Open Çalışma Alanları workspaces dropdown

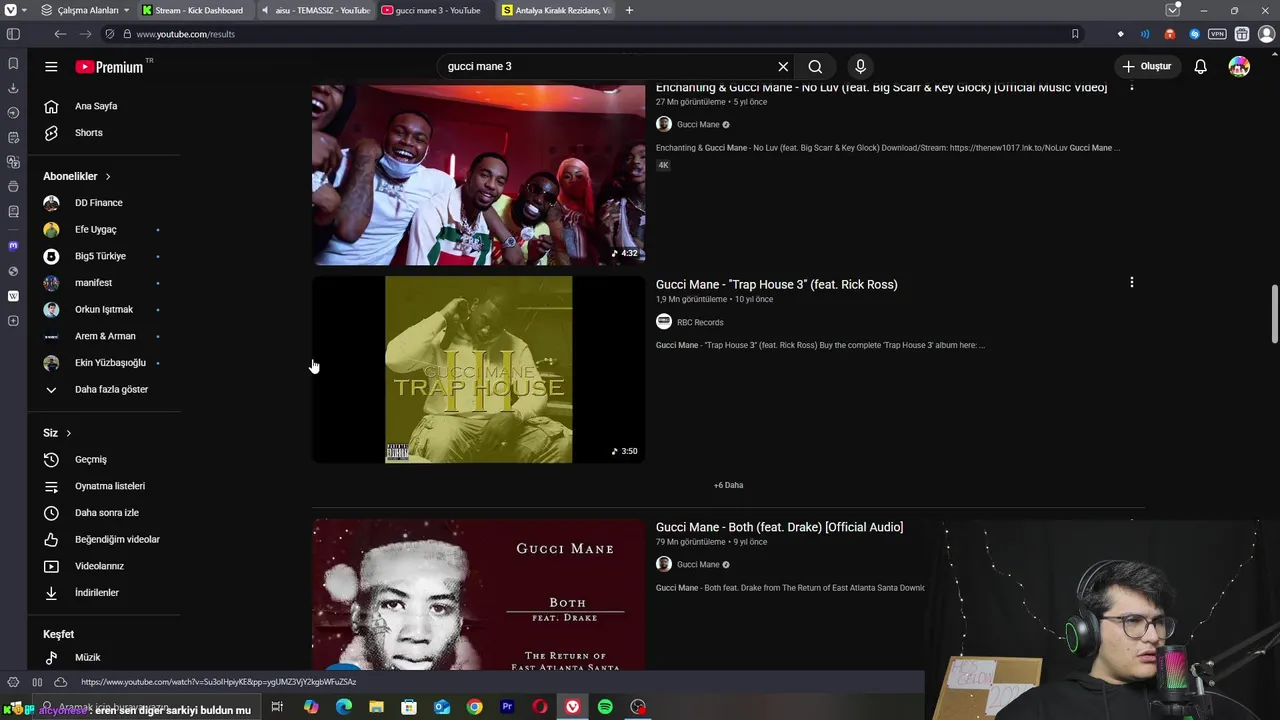(x=84, y=10)
